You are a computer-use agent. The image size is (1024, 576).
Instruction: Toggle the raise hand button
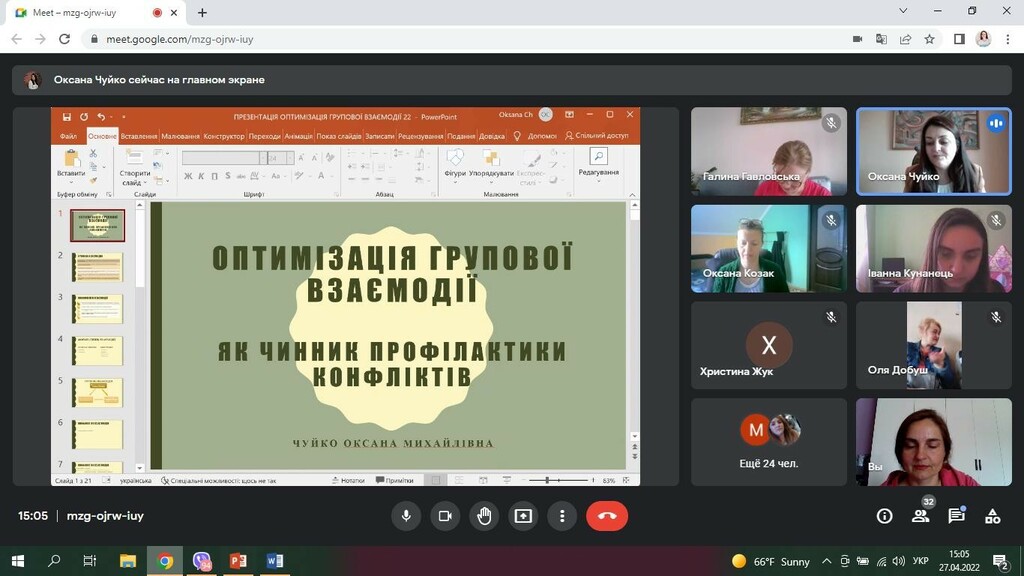(x=484, y=516)
